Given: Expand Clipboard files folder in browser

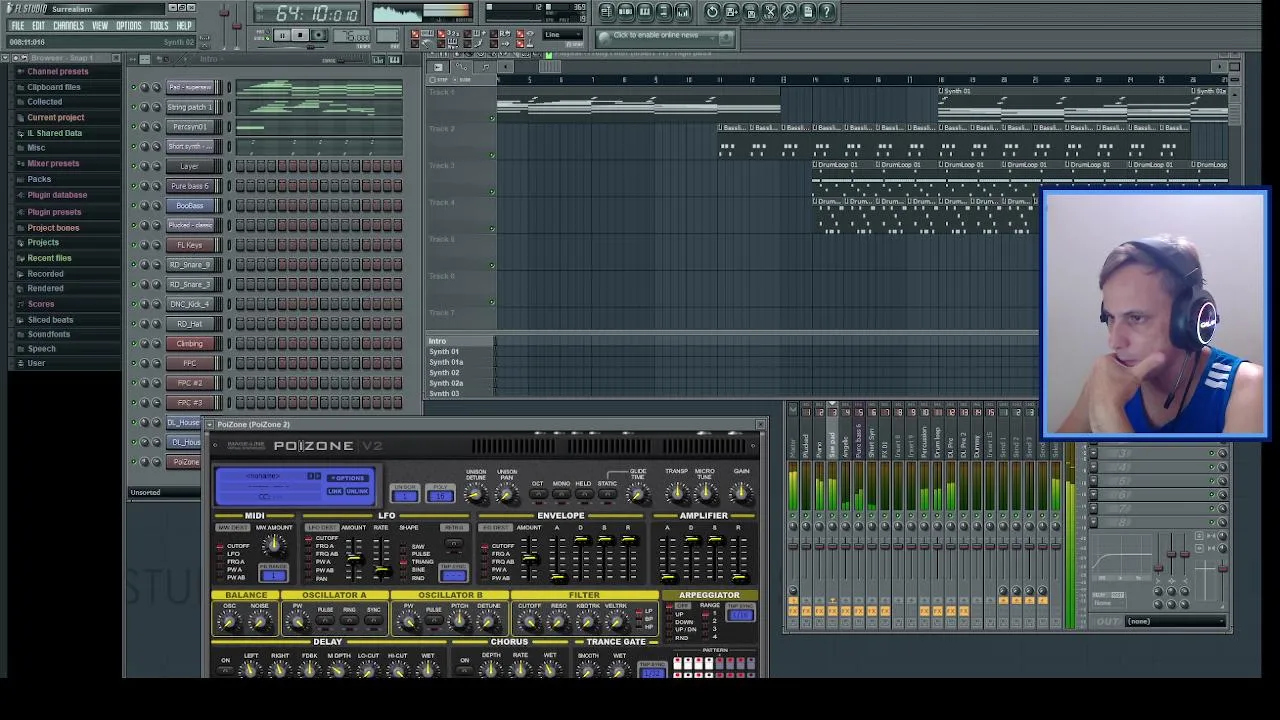Looking at the screenshot, I should tap(53, 87).
